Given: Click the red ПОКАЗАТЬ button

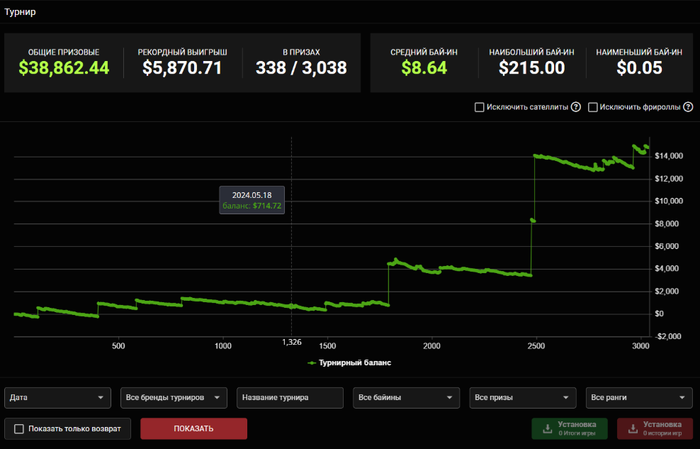Looking at the screenshot, I should click(194, 428).
